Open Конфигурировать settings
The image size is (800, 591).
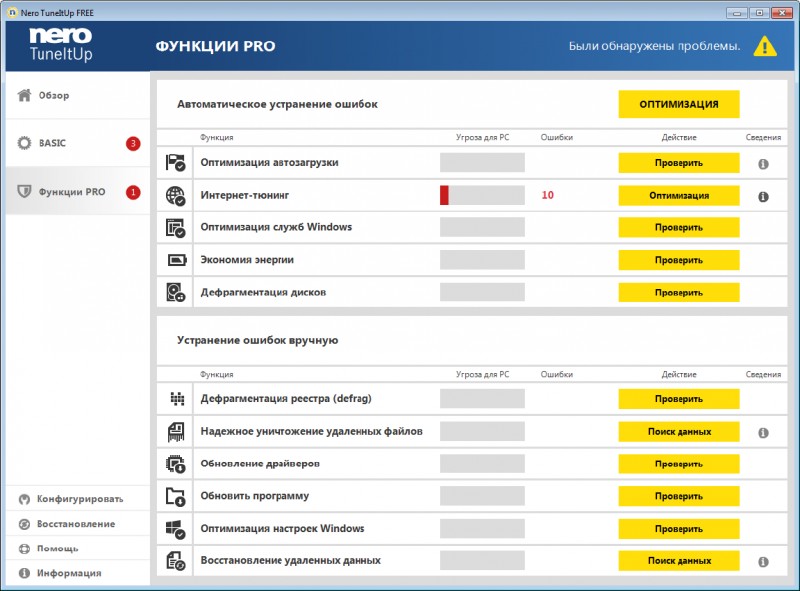tap(80, 498)
